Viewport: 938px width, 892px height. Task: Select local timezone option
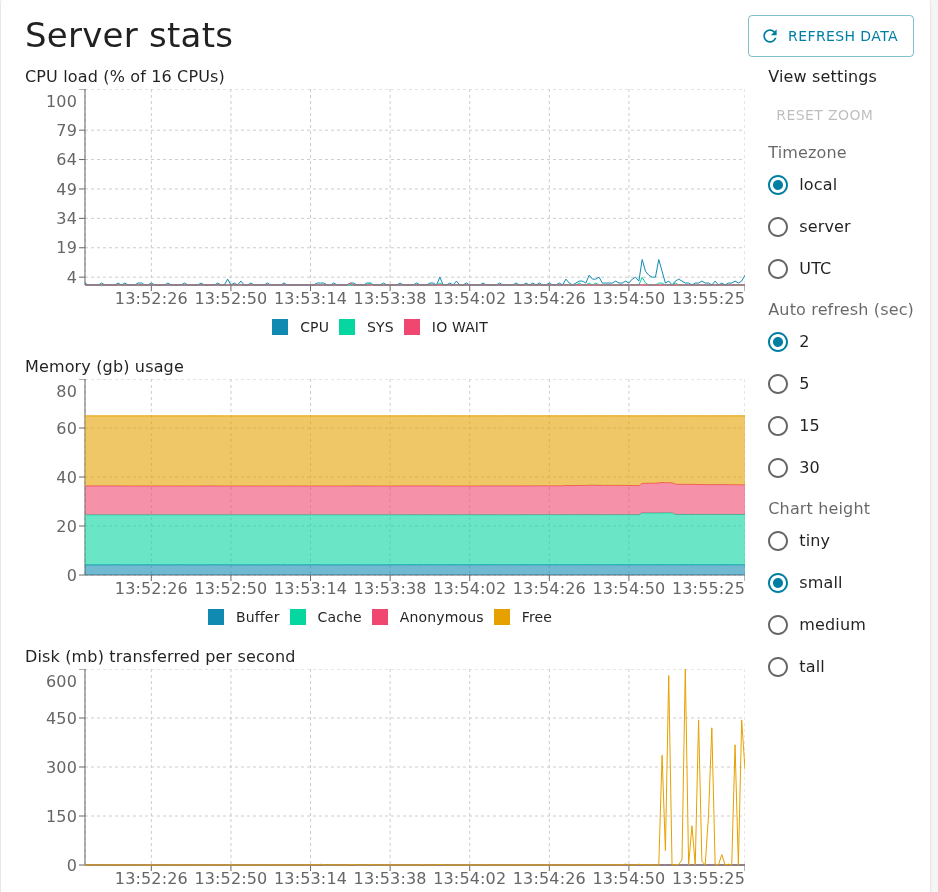[778, 185]
